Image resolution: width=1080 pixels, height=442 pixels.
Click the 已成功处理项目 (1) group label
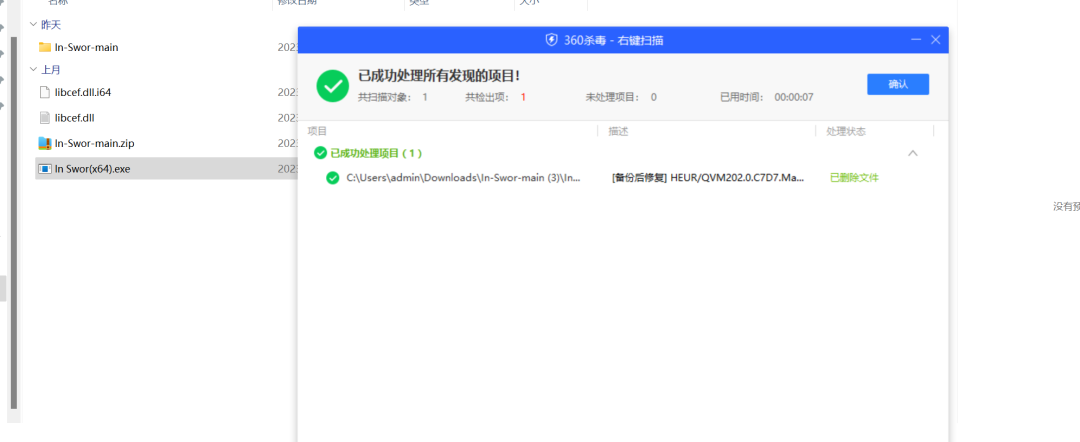coord(376,153)
